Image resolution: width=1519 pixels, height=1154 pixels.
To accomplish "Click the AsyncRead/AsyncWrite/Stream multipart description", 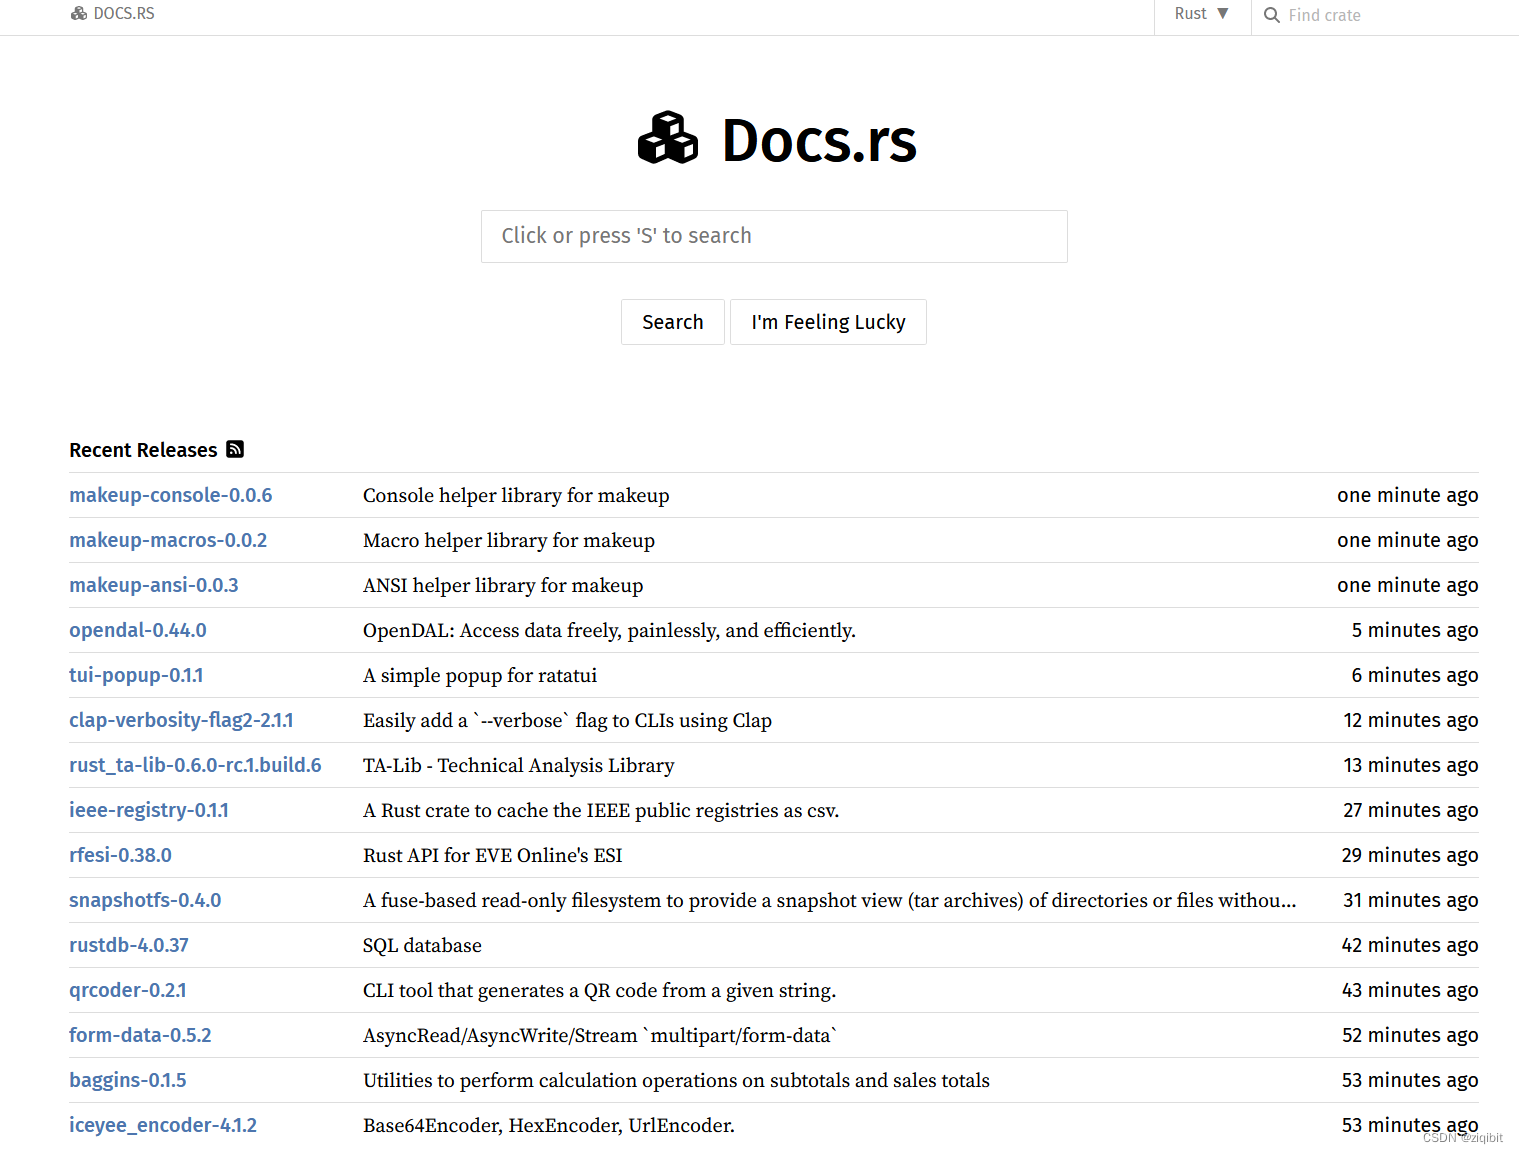I will click(600, 1035).
